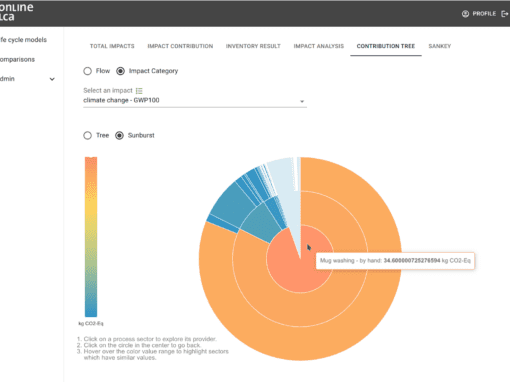The image size is (510, 382).
Task: Click the color value range legend bar
Action: click(91, 237)
